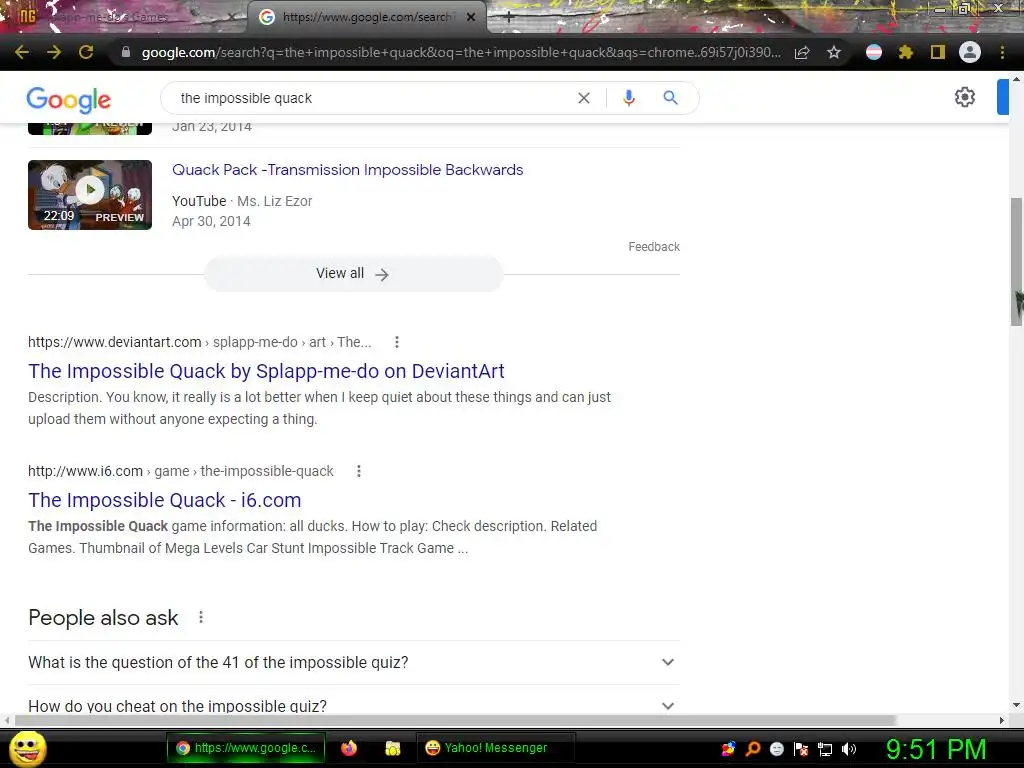1024x768 pixels.
Task: Click the scroll right arrow
Action: click(x=1002, y=720)
